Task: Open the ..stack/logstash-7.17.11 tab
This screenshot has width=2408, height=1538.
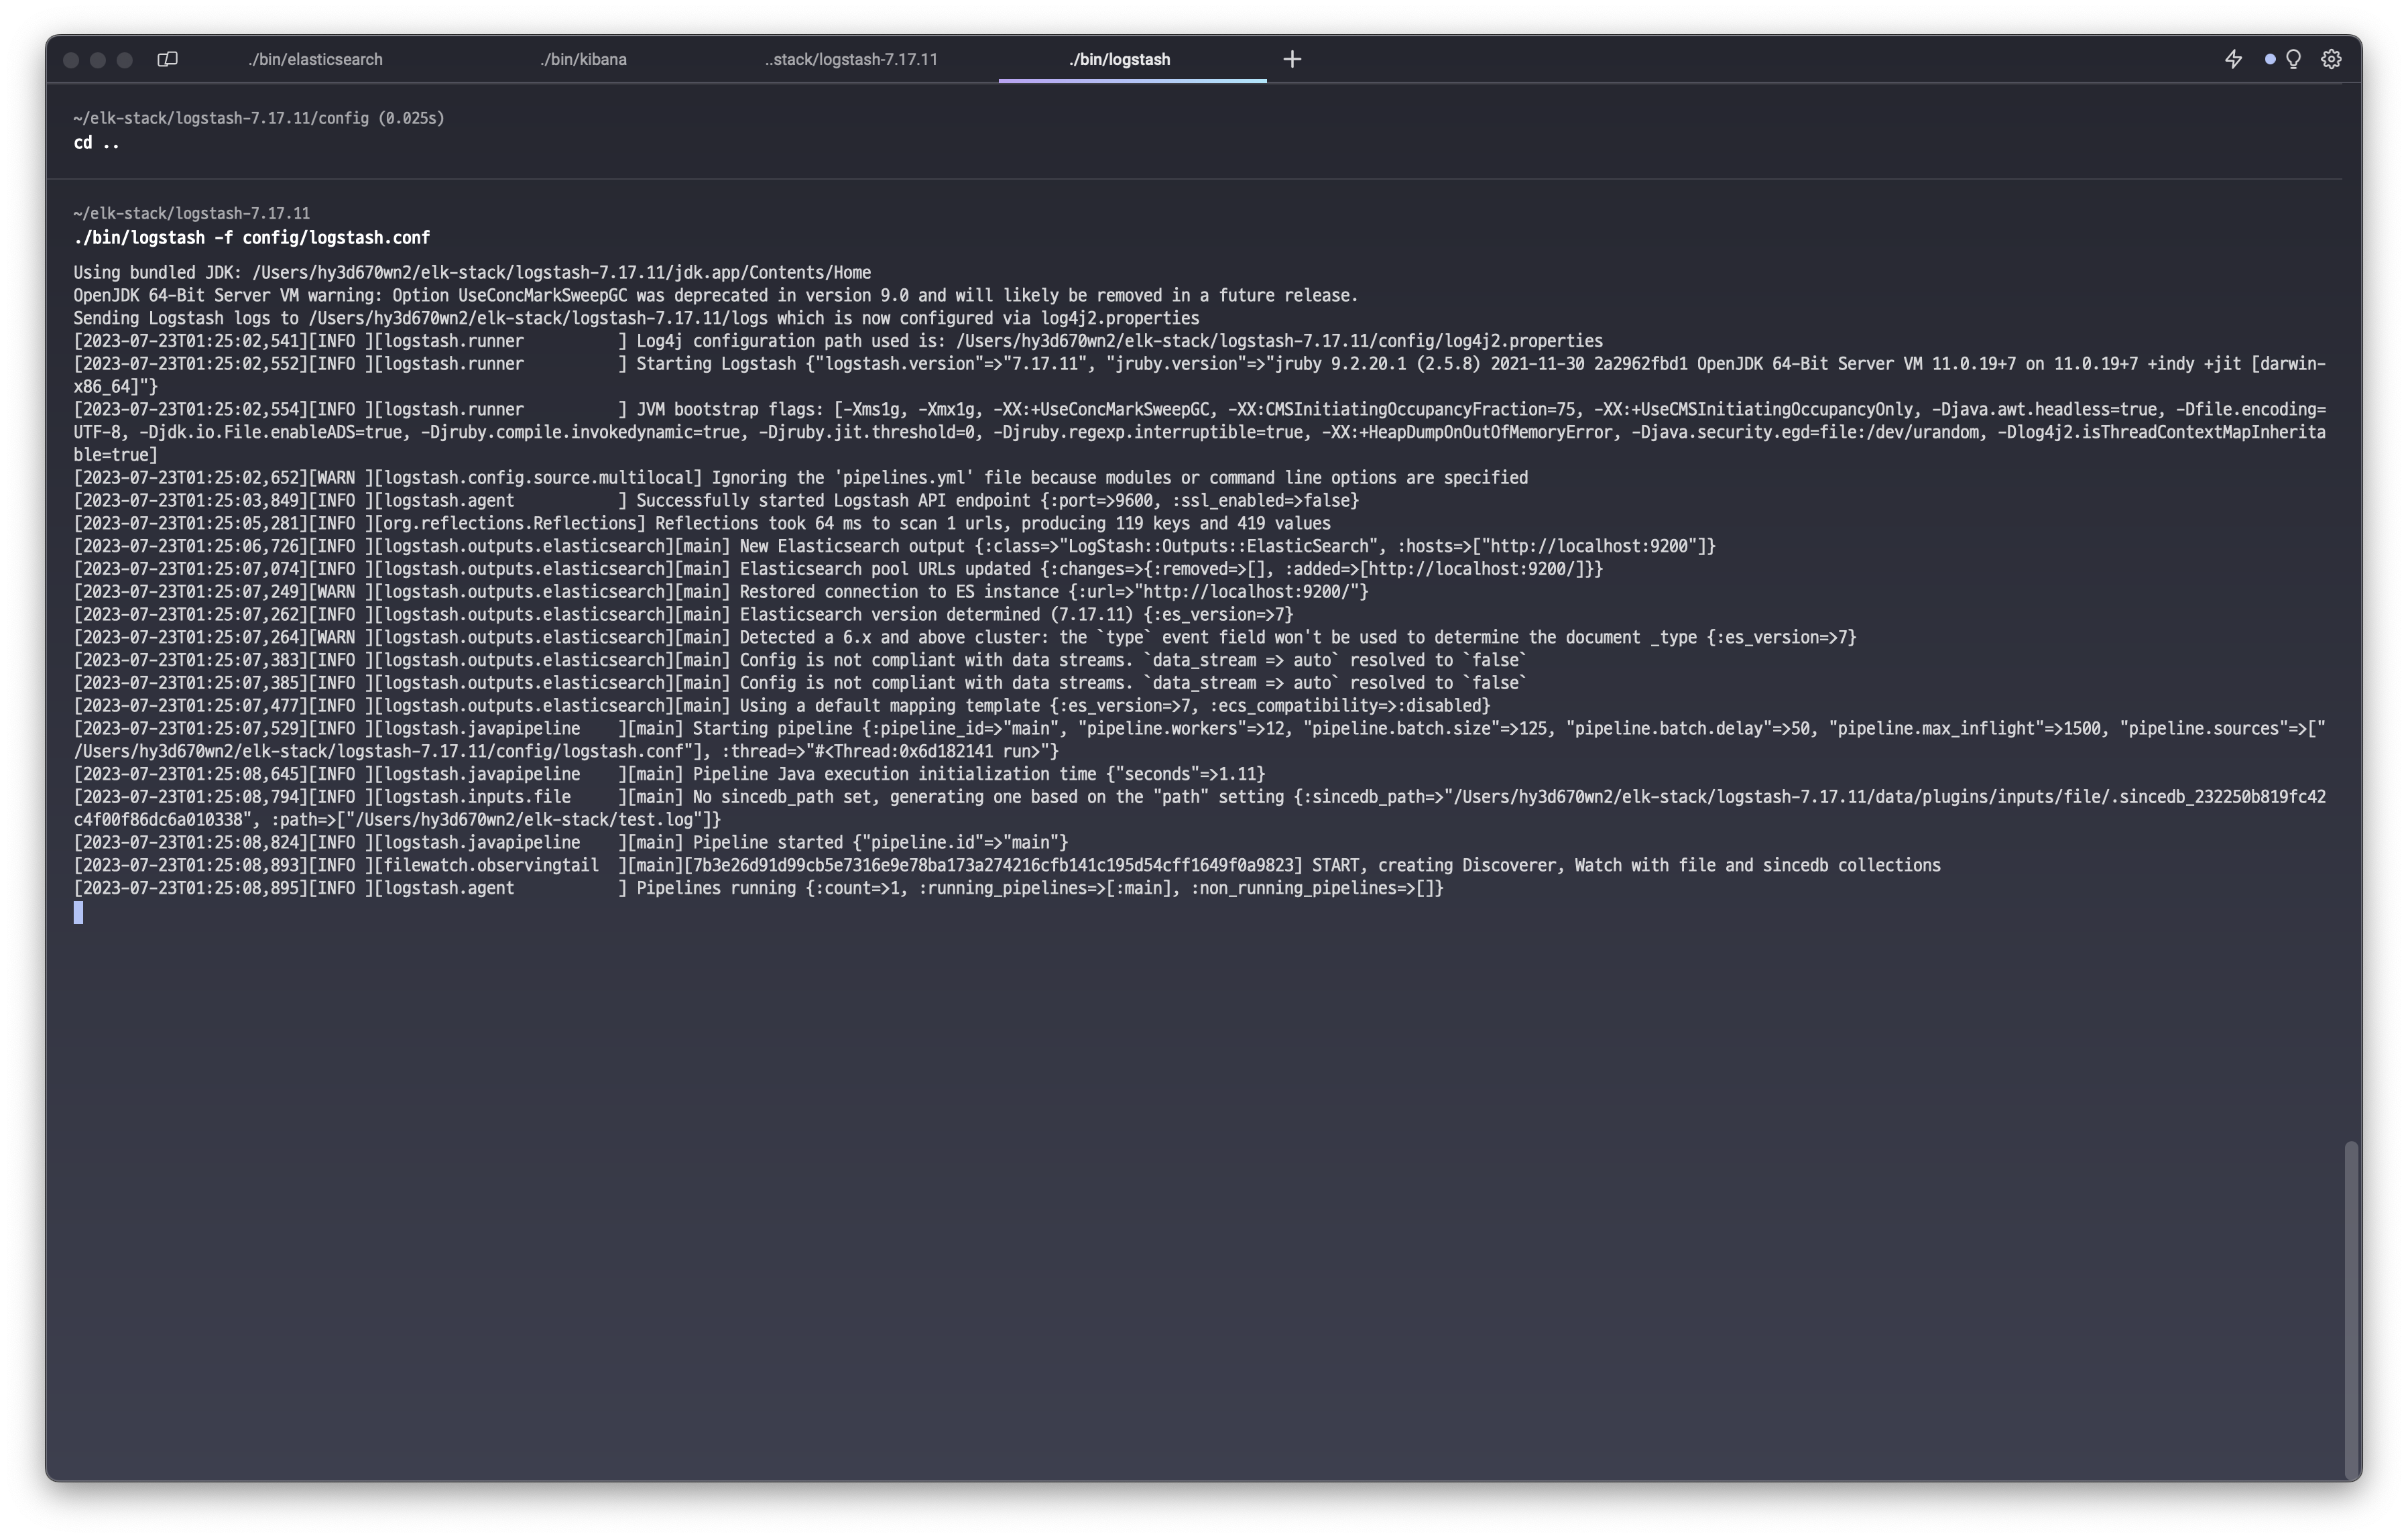Action: point(851,59)
